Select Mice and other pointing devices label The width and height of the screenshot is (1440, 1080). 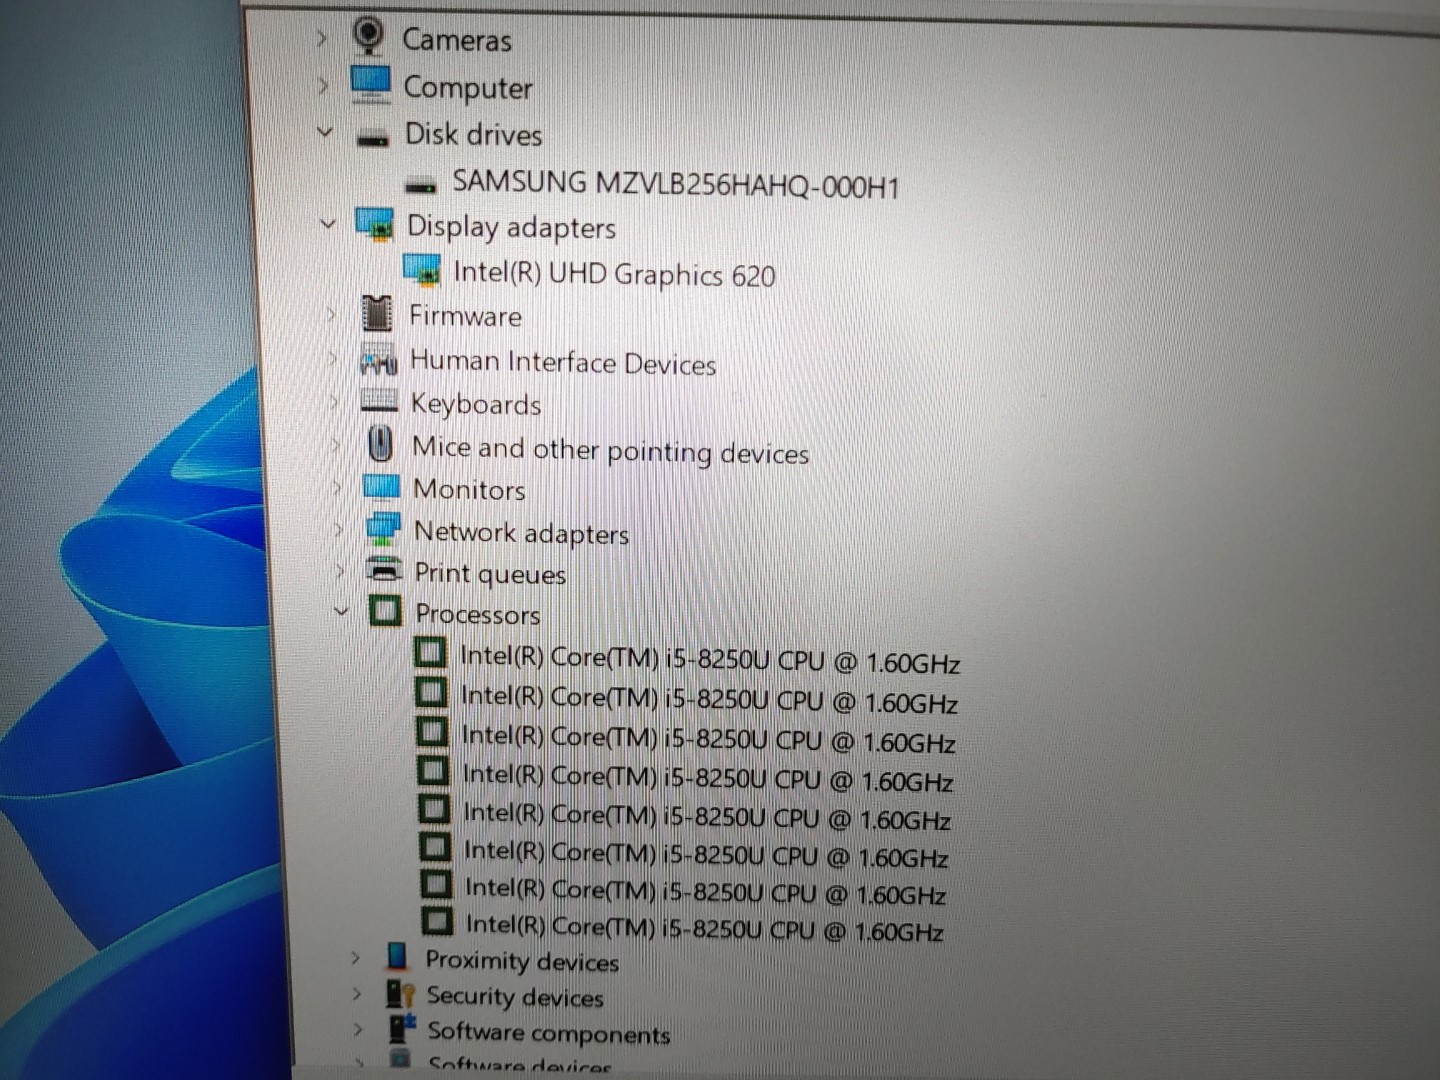(x=611, y=450)
